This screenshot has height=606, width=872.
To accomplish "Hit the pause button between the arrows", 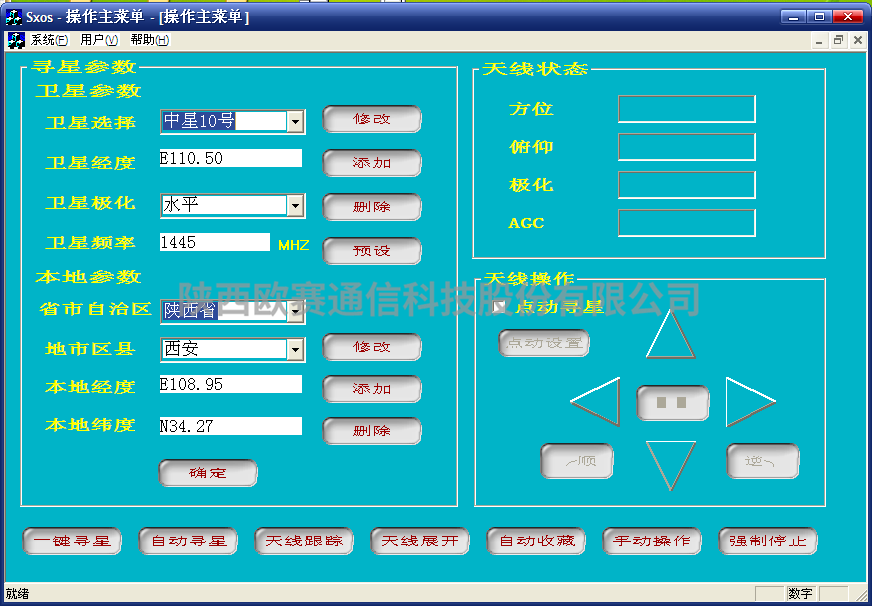I will 673,403.
